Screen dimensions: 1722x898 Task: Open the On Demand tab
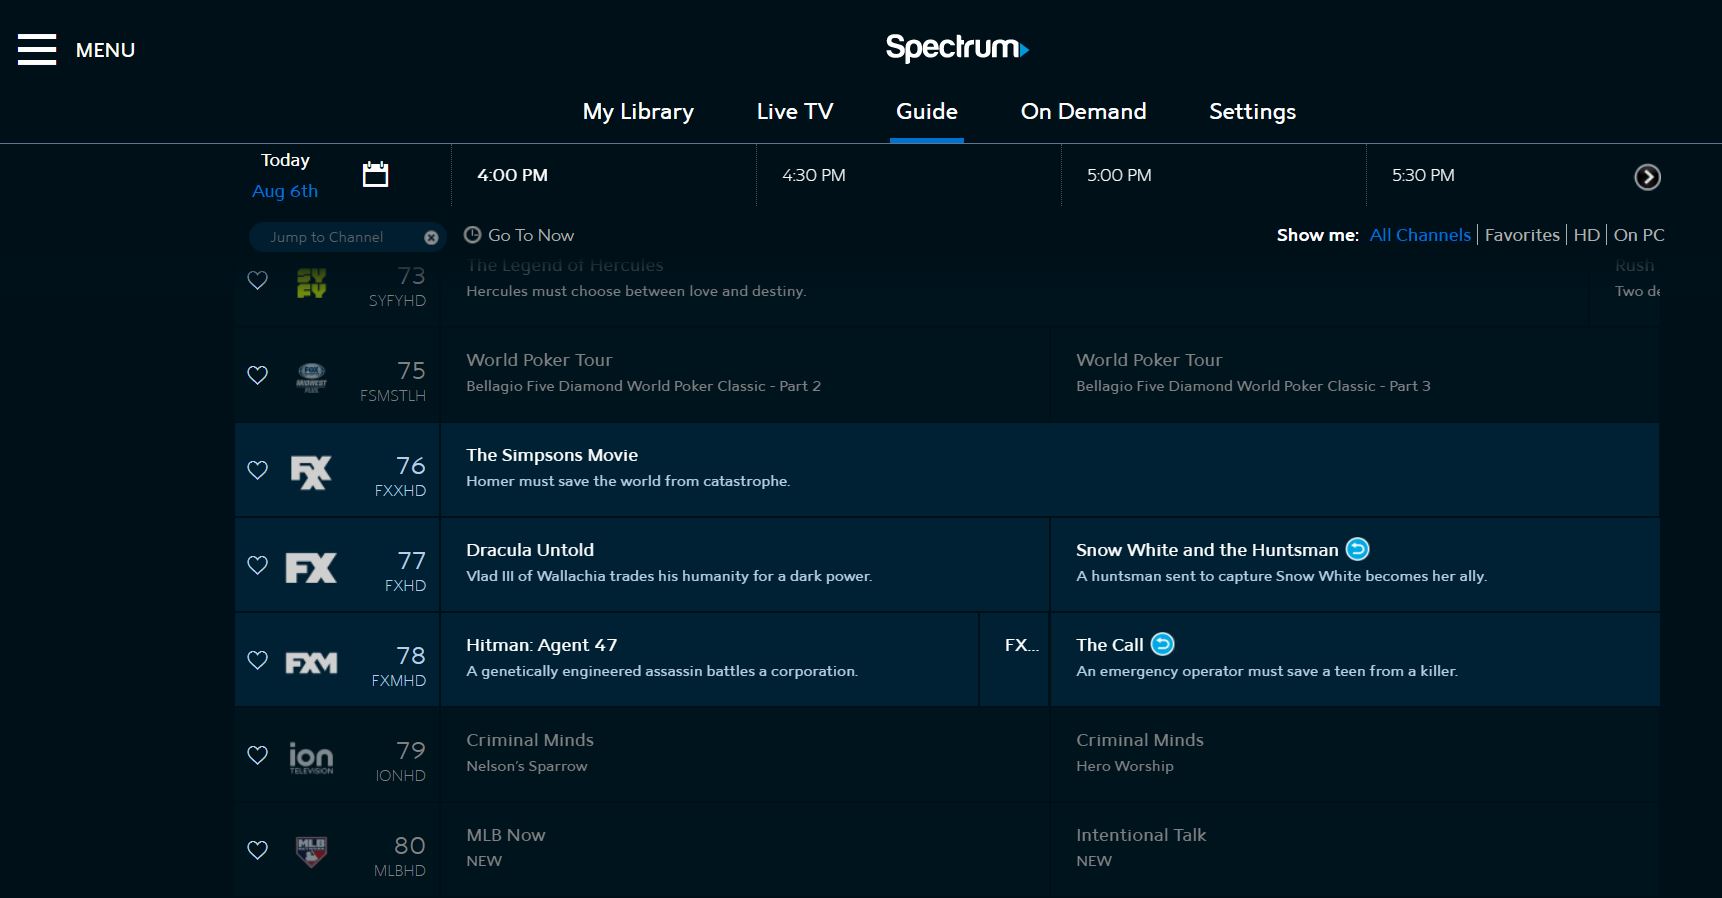1083,112
